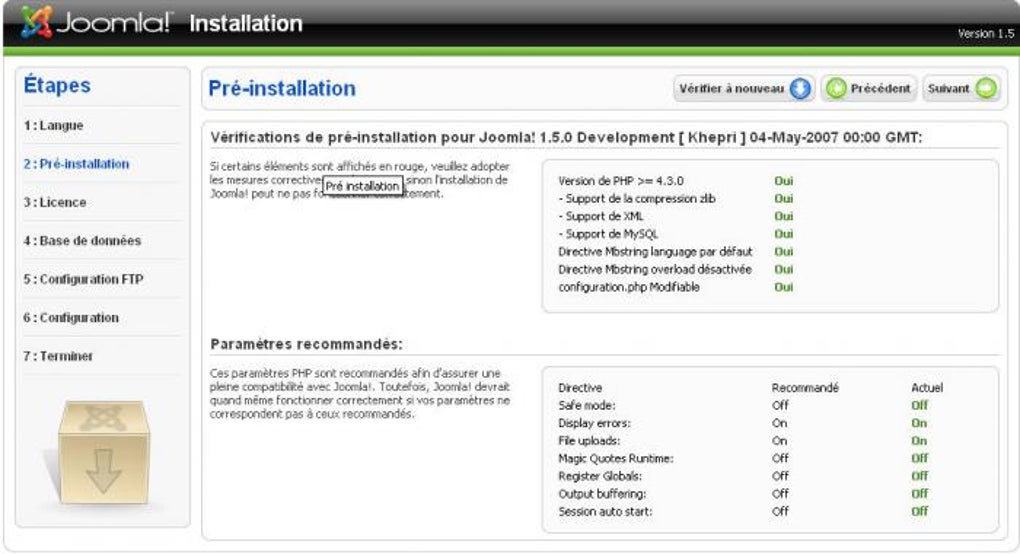Click the Pré-installation page title

(x=282, y=88)
